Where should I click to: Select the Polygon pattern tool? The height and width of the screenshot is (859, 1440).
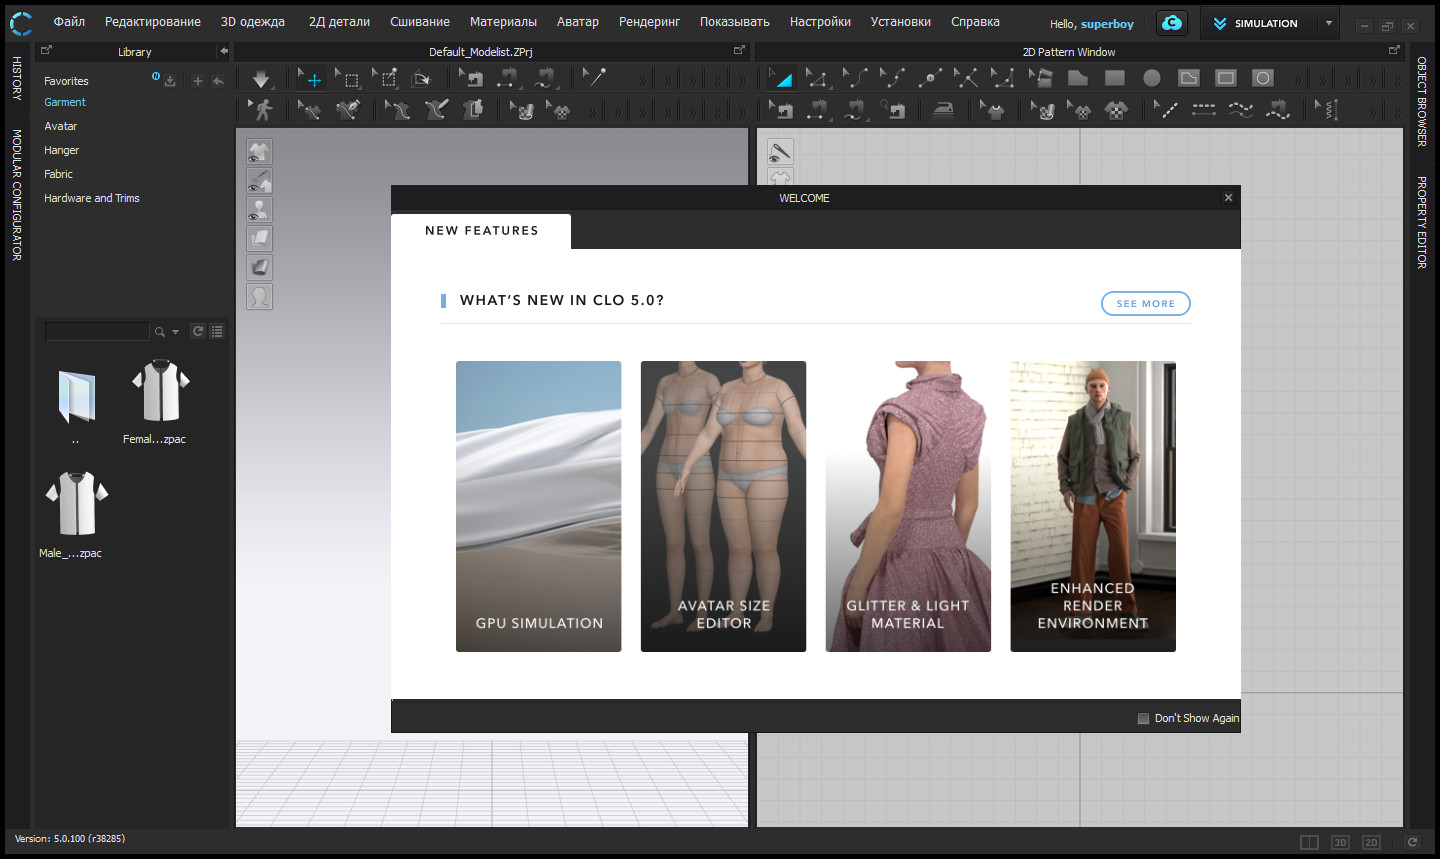pos(1077,79)
